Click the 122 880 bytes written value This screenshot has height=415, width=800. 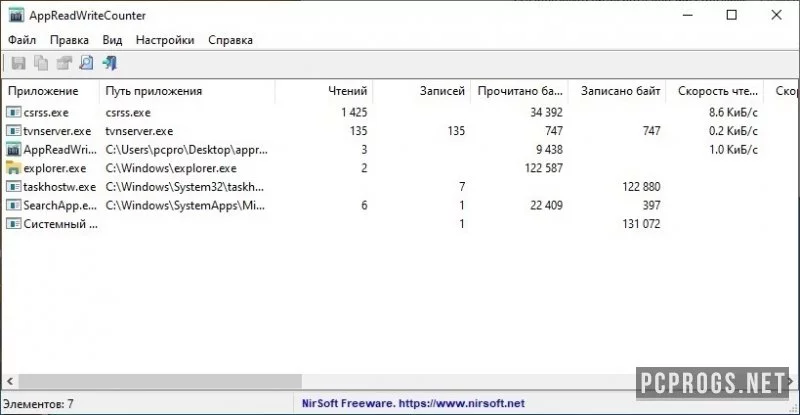click(x=641, y=187)
